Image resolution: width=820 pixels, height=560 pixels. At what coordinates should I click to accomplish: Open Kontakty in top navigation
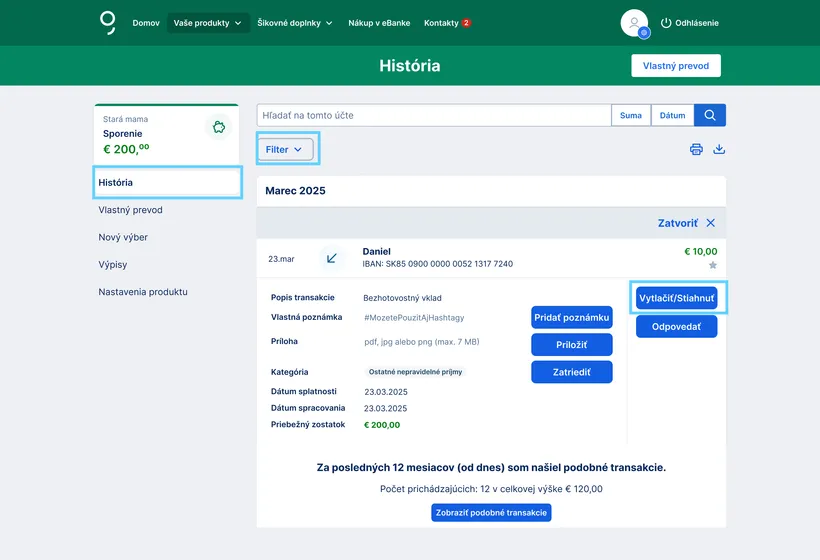(441, 23)
